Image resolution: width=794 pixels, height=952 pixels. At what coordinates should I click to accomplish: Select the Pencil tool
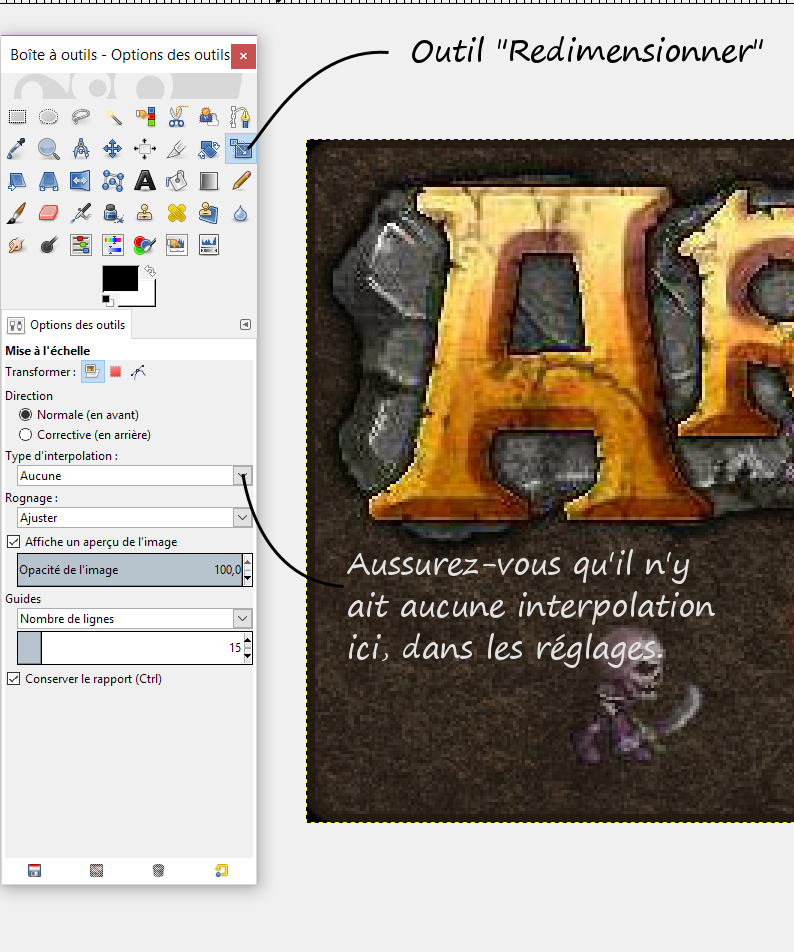tap(240, 181)
